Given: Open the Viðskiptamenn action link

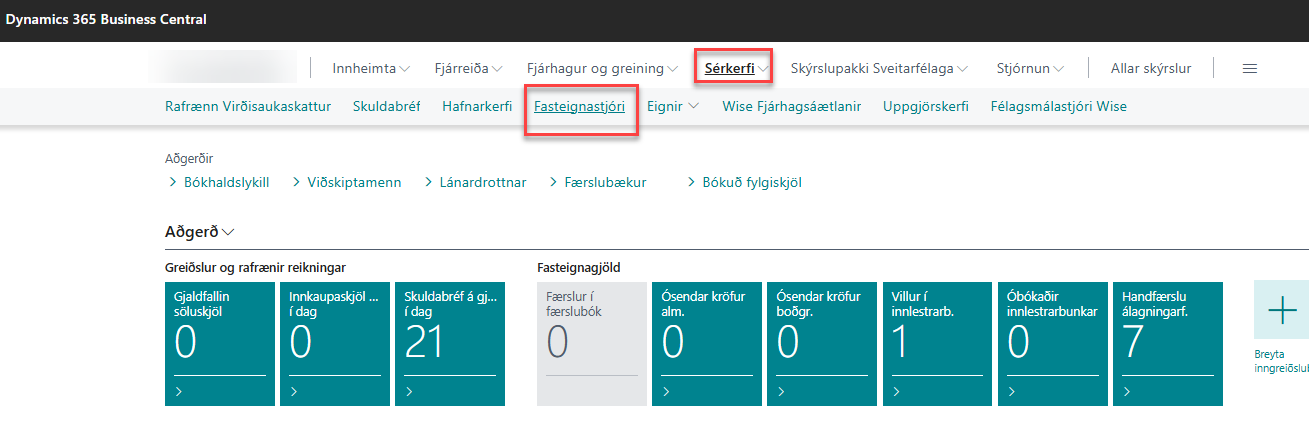Looking at the screenshot, I should [x=355, y=183].
